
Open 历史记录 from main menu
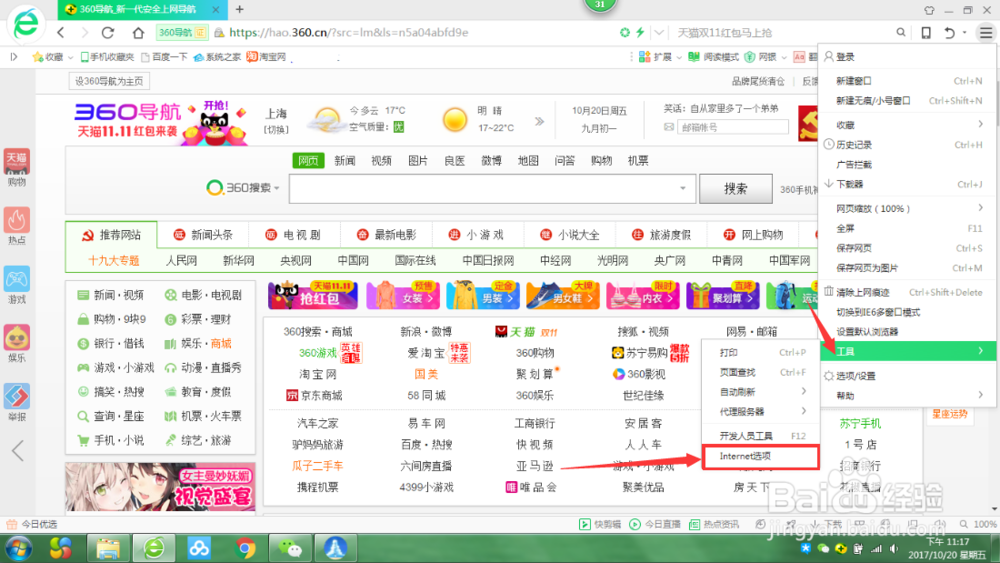(907, 145)
